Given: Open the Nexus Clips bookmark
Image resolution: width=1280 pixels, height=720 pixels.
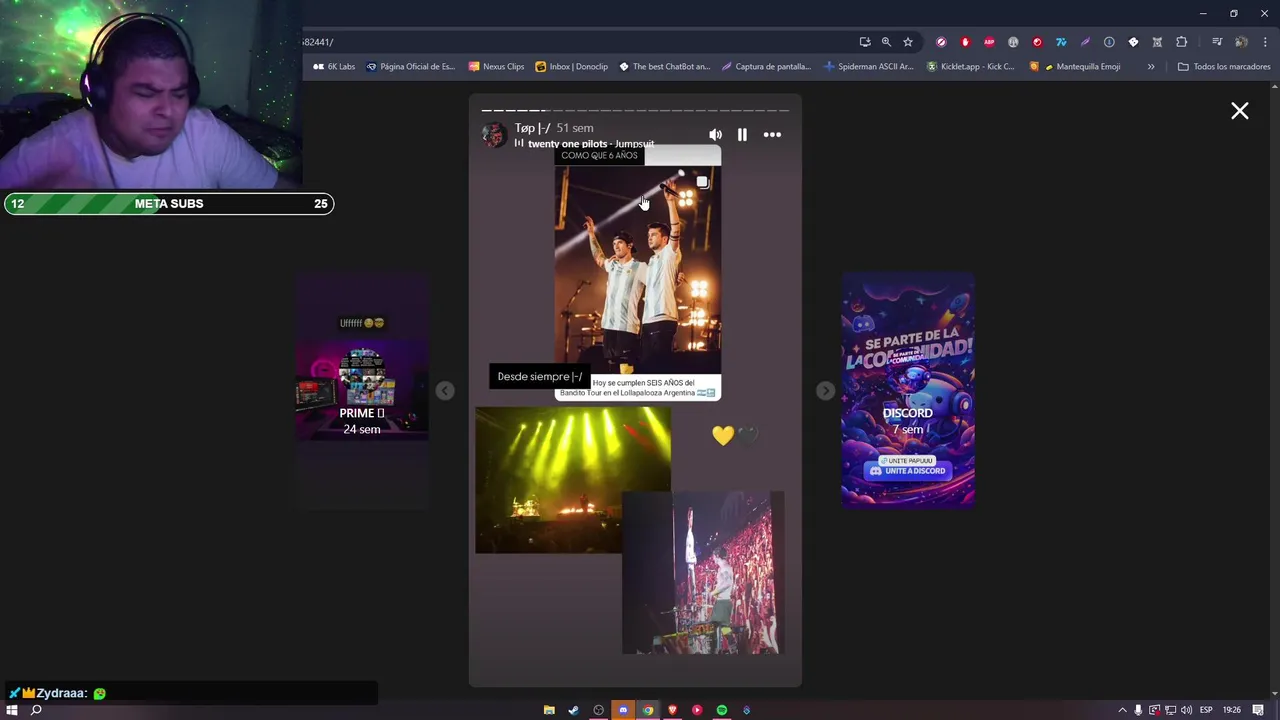Looking at the screenshot, I should coord(496,66).
